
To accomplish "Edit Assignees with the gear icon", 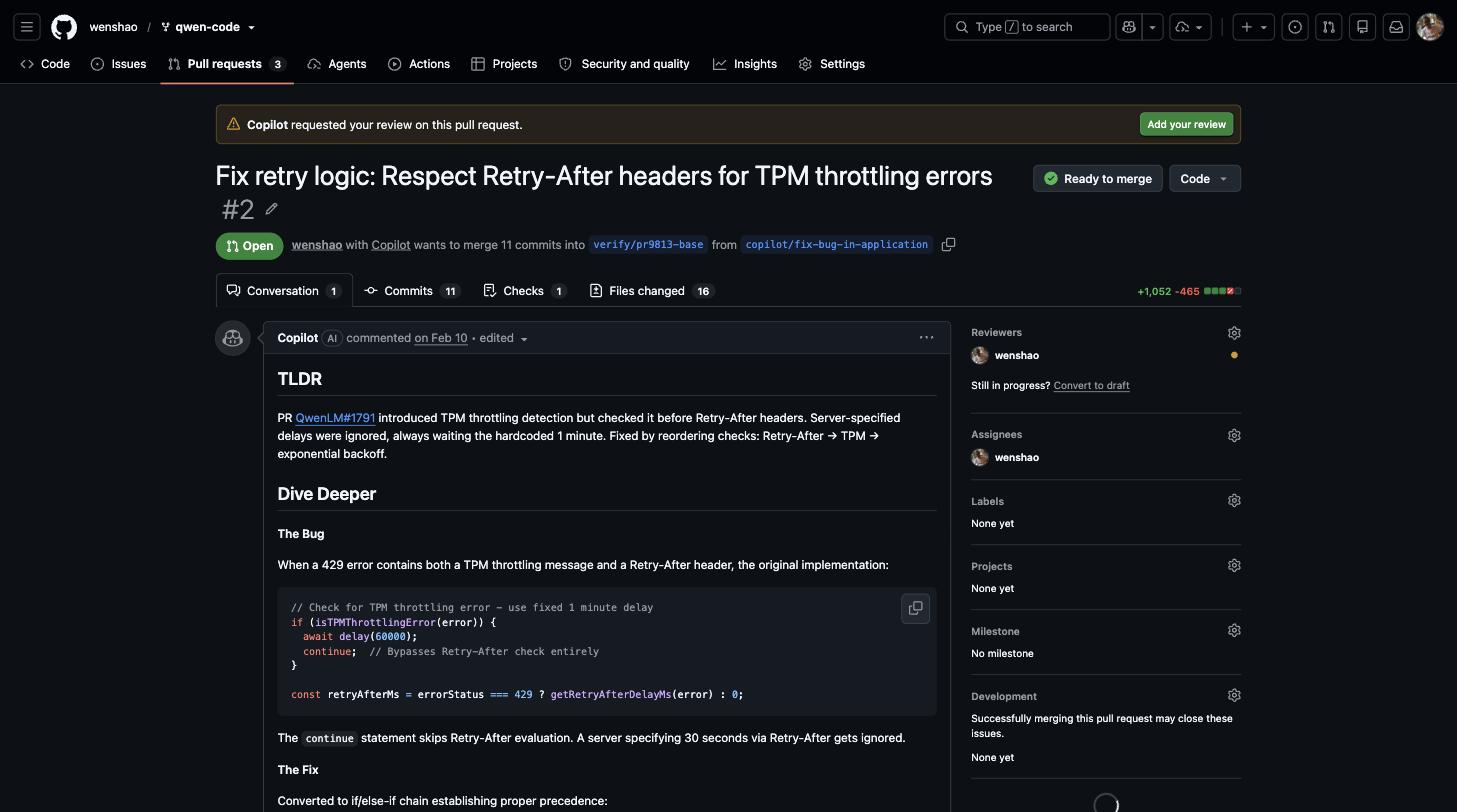I will pyautogui.click(x=1234, y=435).
